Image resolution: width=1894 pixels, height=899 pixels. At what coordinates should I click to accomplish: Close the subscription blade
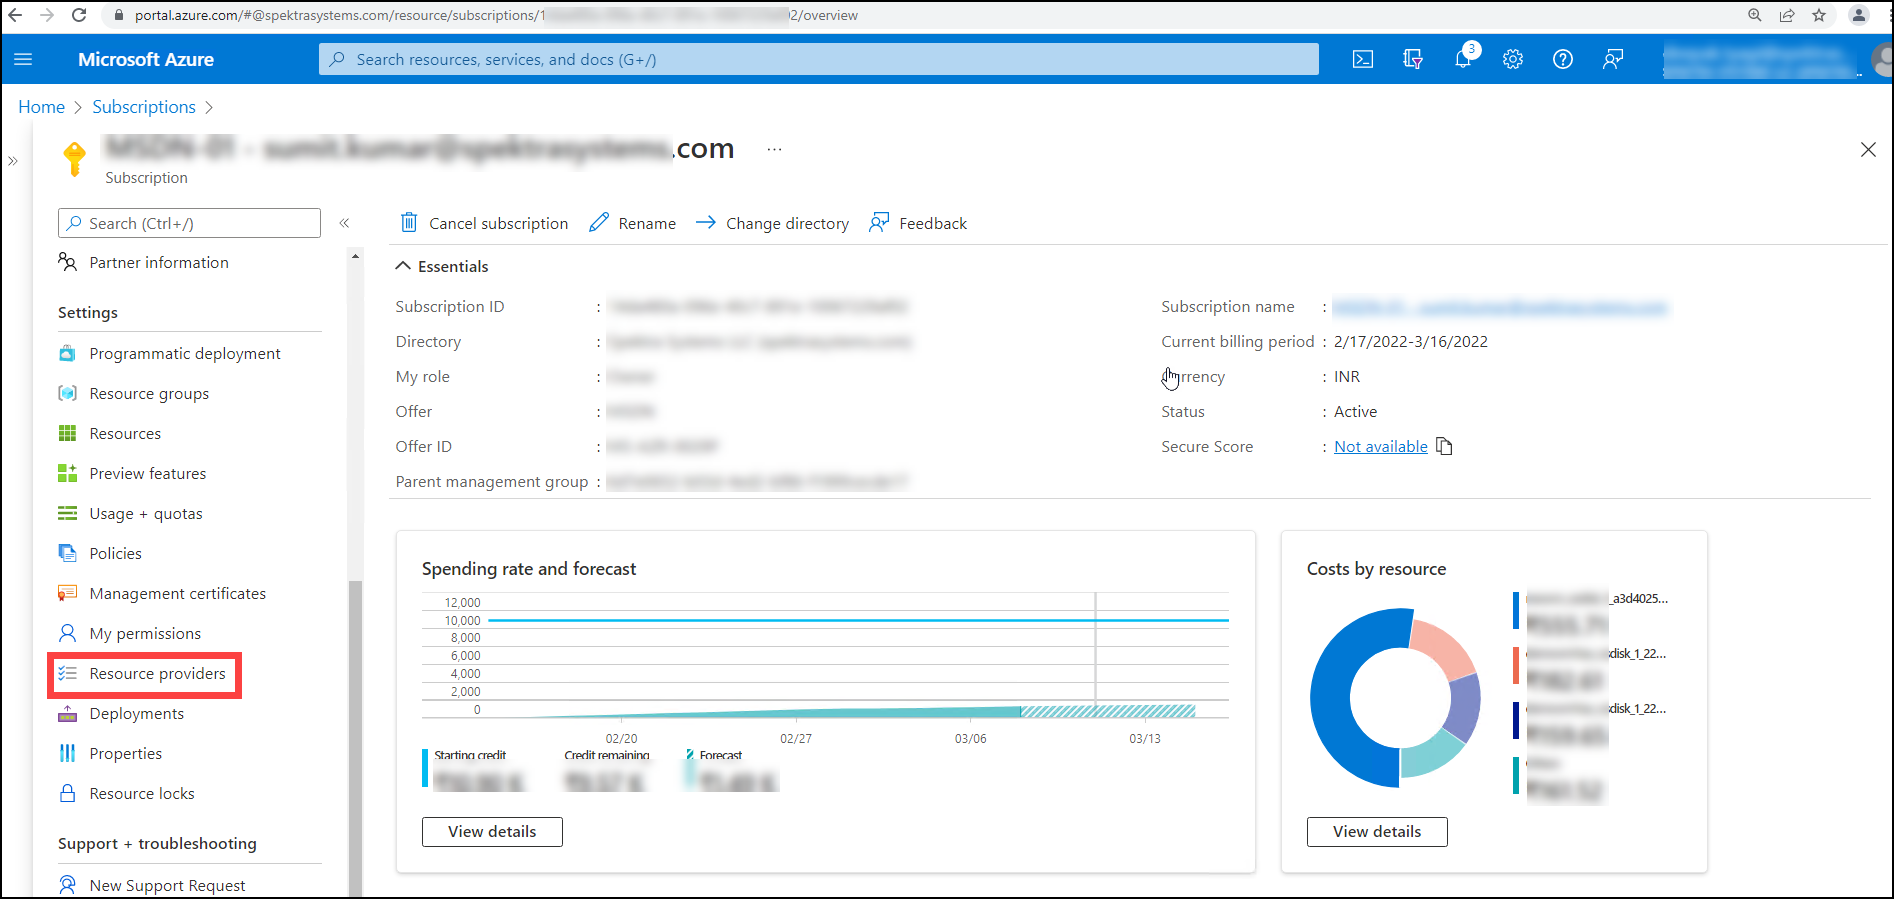coord(1868,149)
